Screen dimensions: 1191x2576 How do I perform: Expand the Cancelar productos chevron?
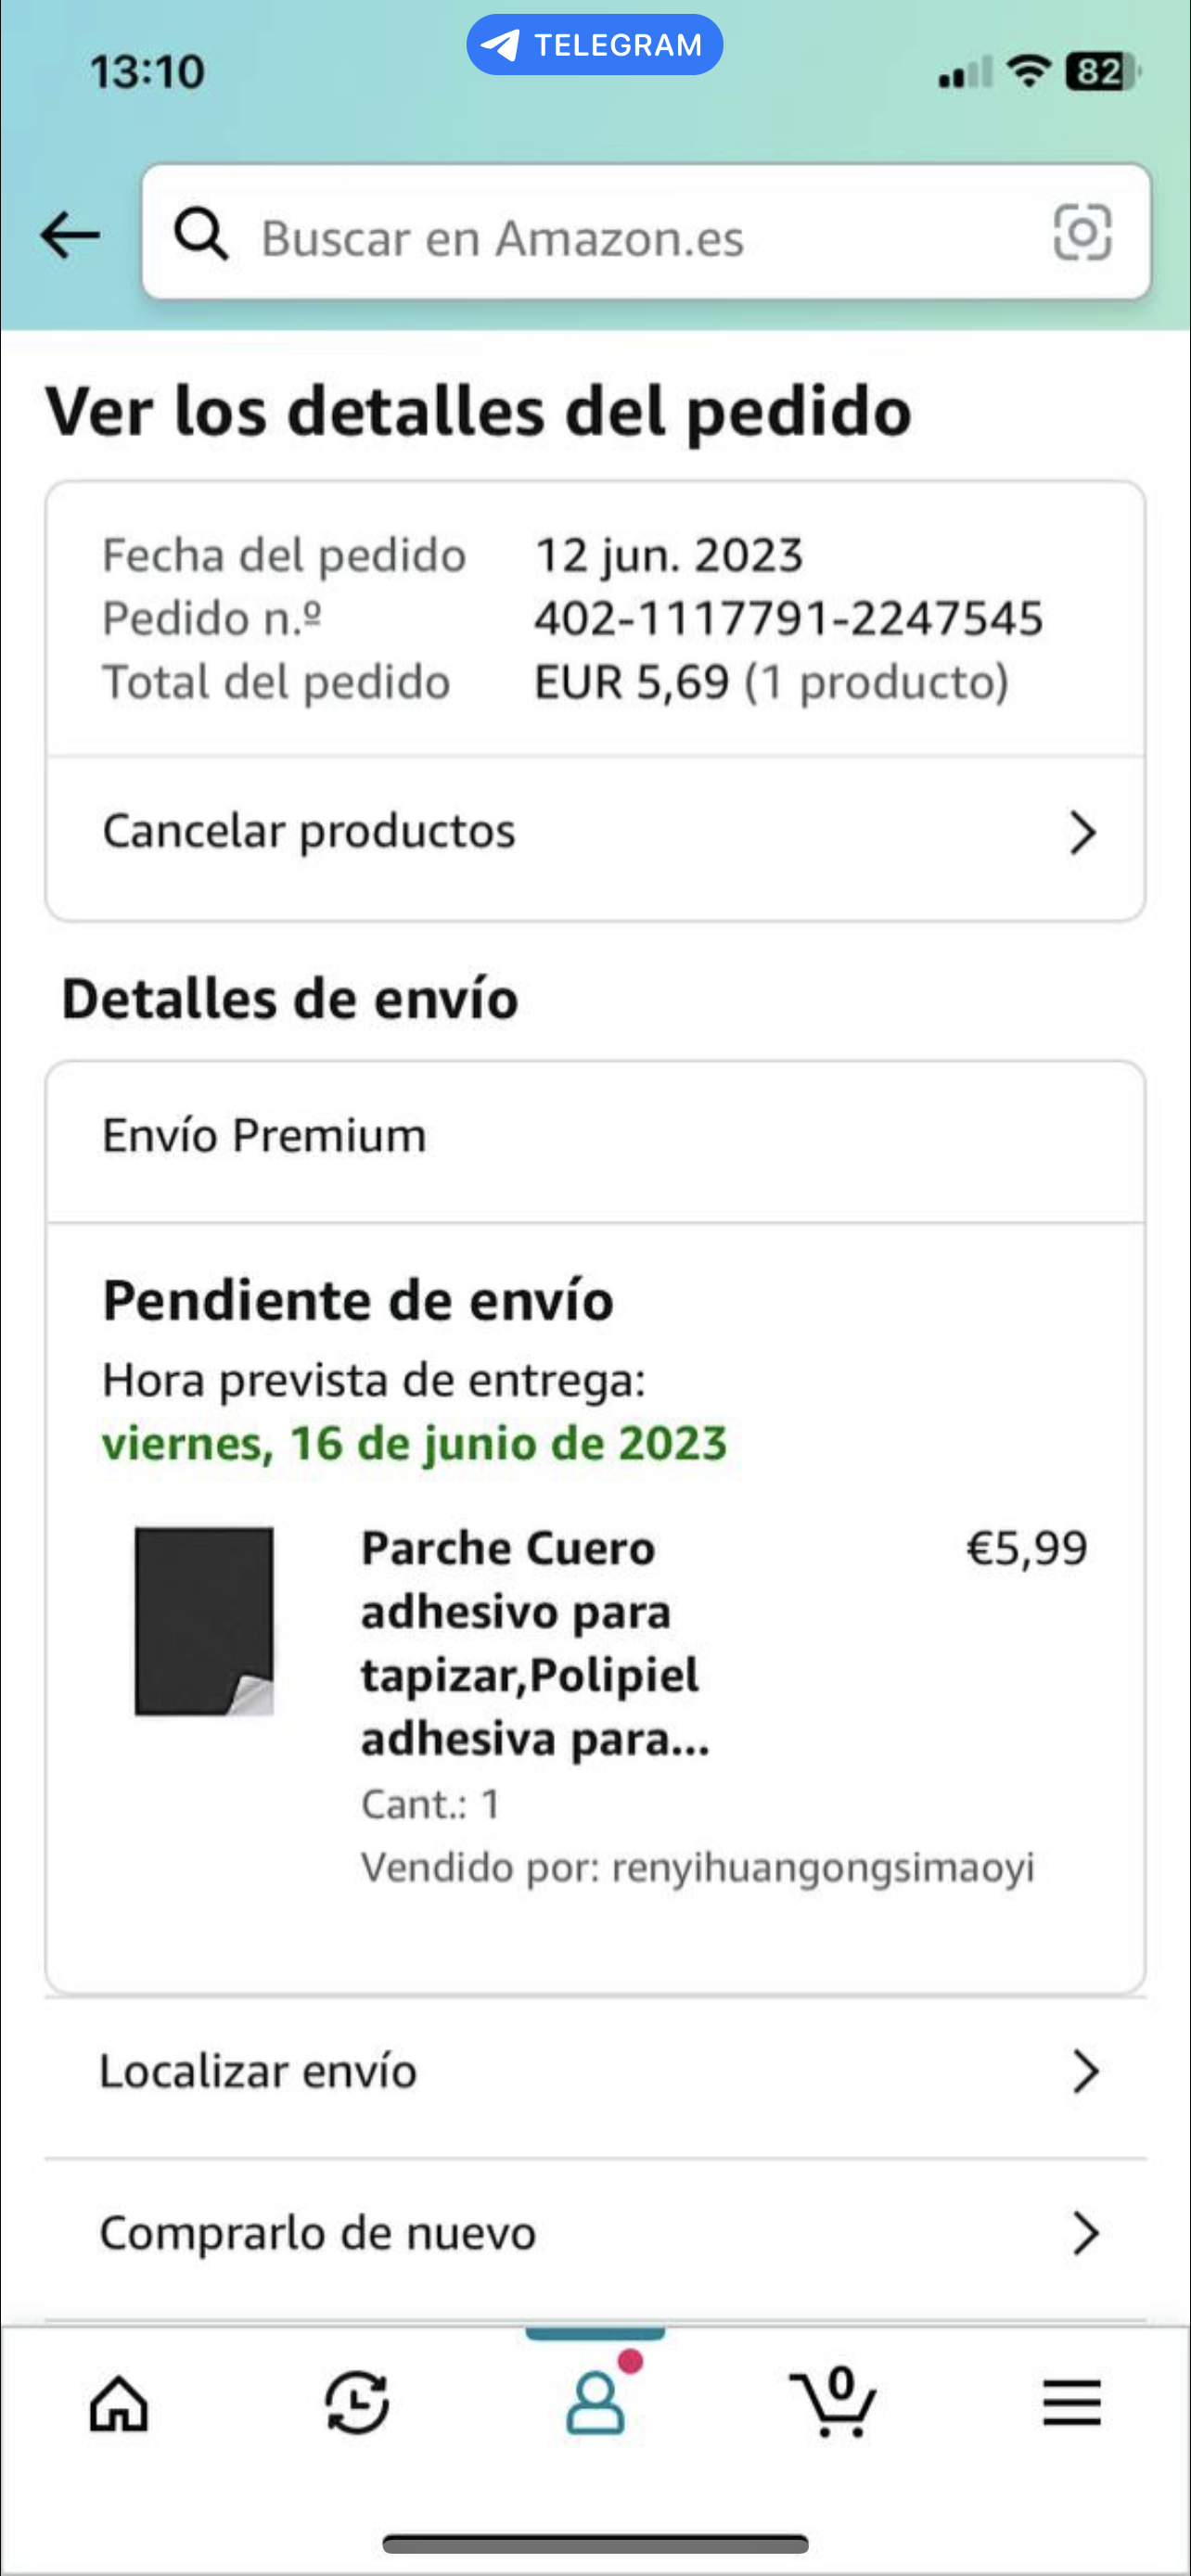tap(1082, 832)
